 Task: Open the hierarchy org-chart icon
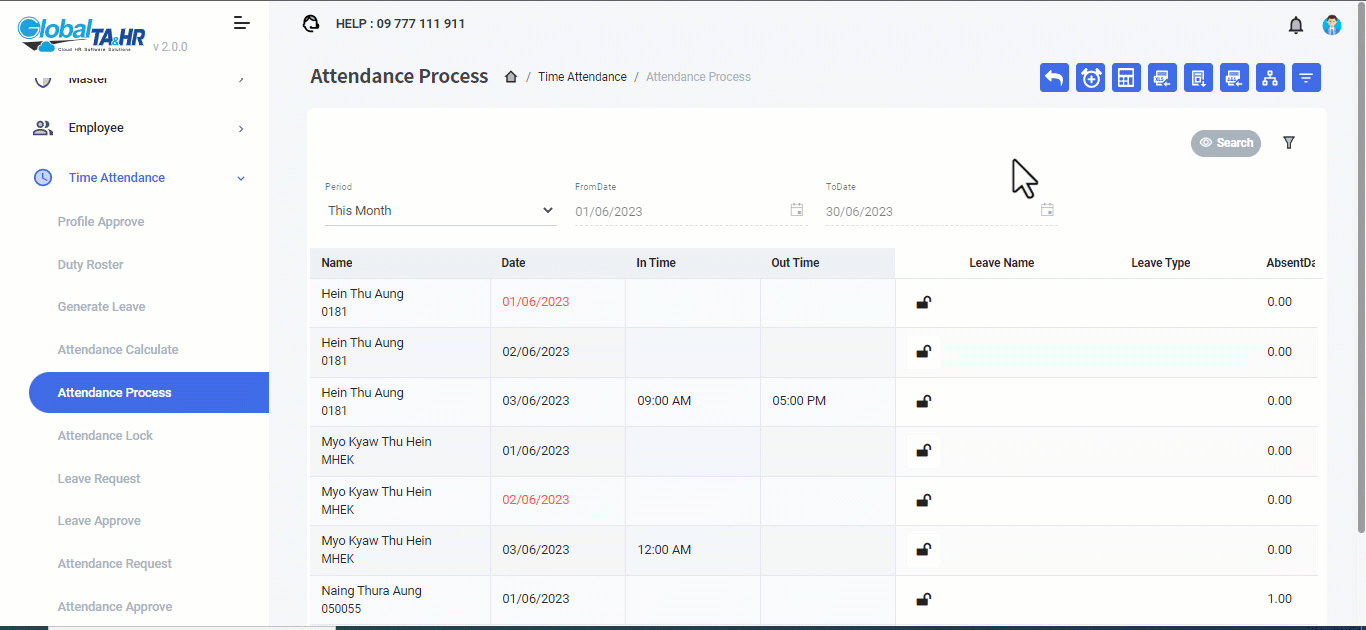click(x=1270, y=78)
